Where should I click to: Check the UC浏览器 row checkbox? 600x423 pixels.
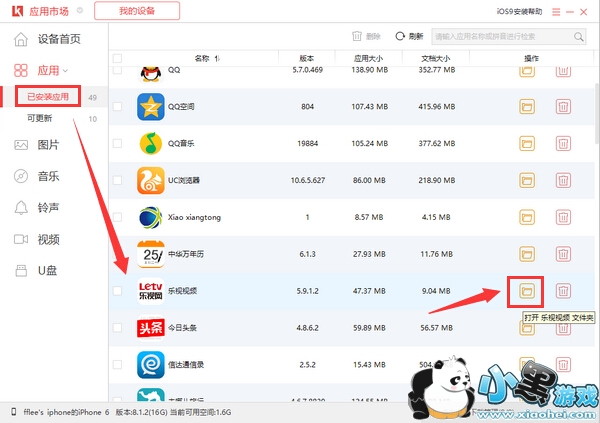pyautogui.click(x=117, y=180)
